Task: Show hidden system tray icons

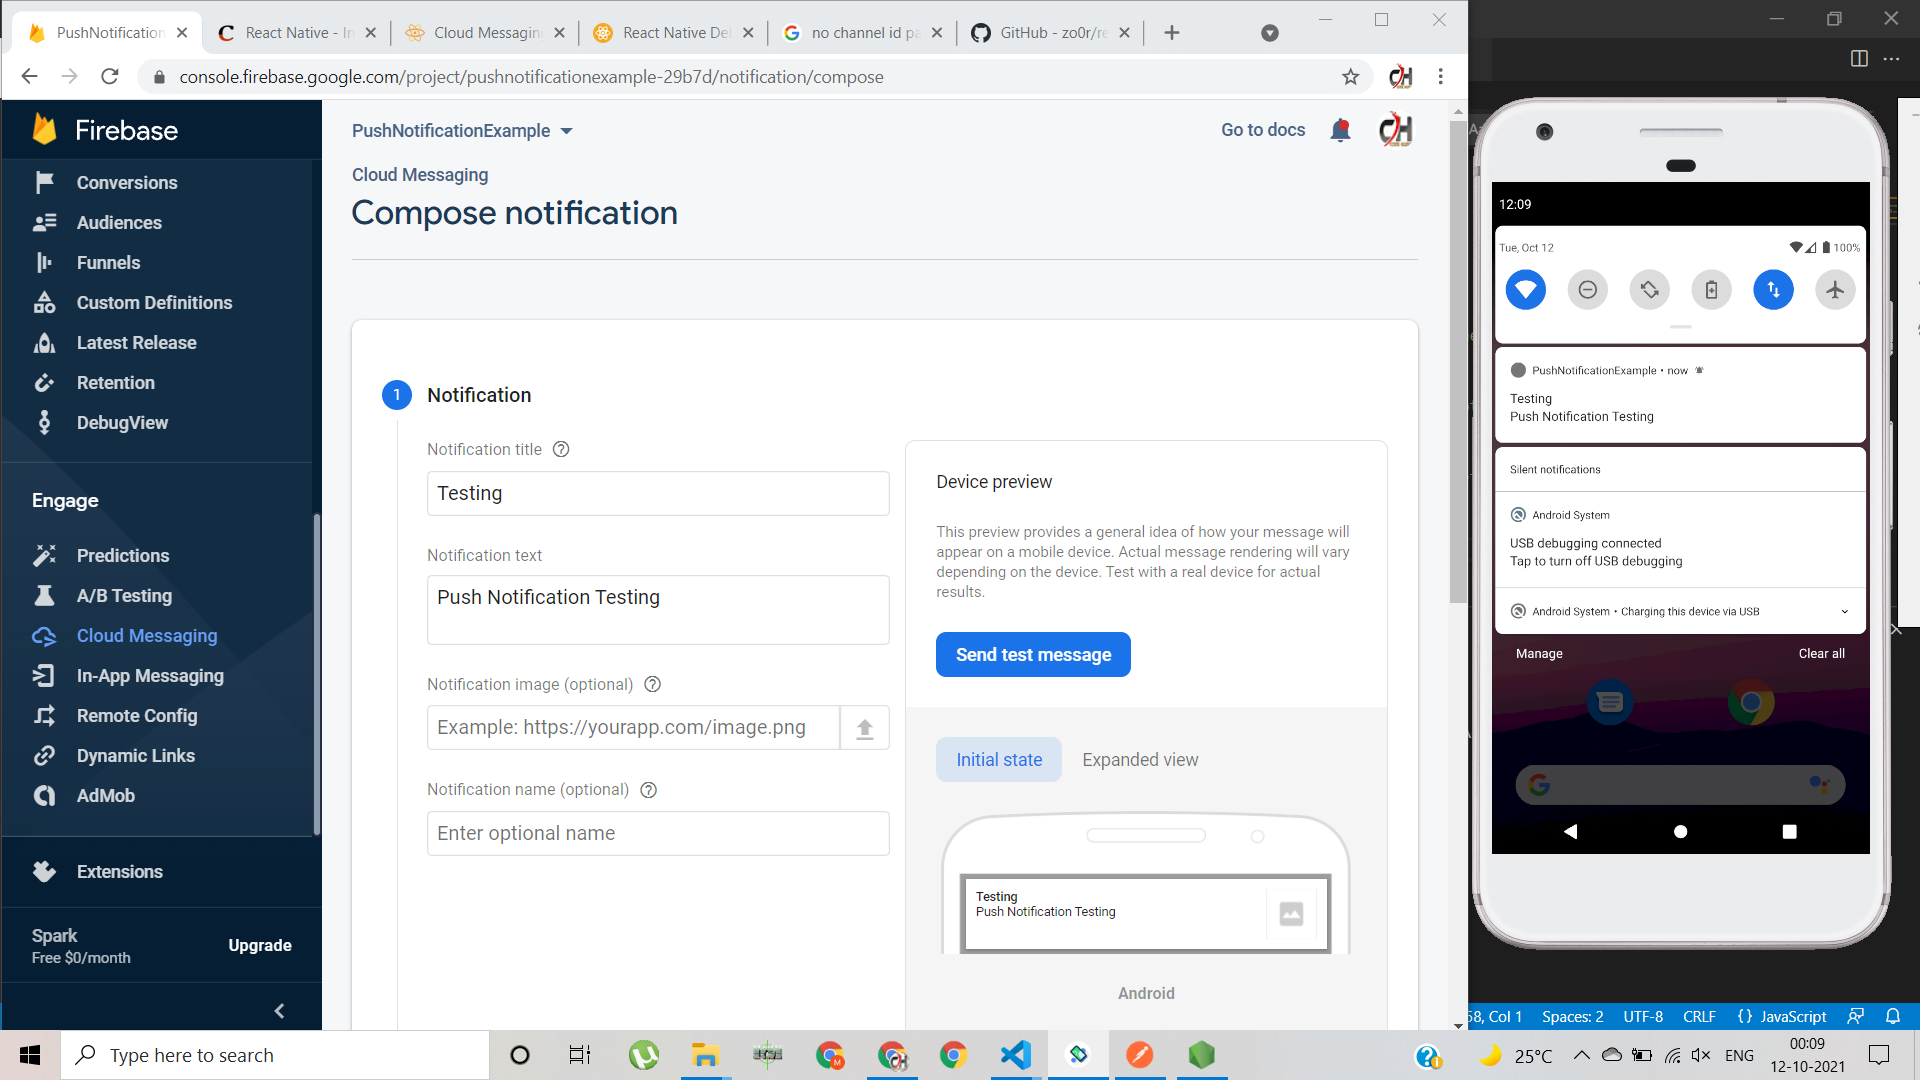Action: tap(1582, 1055)
